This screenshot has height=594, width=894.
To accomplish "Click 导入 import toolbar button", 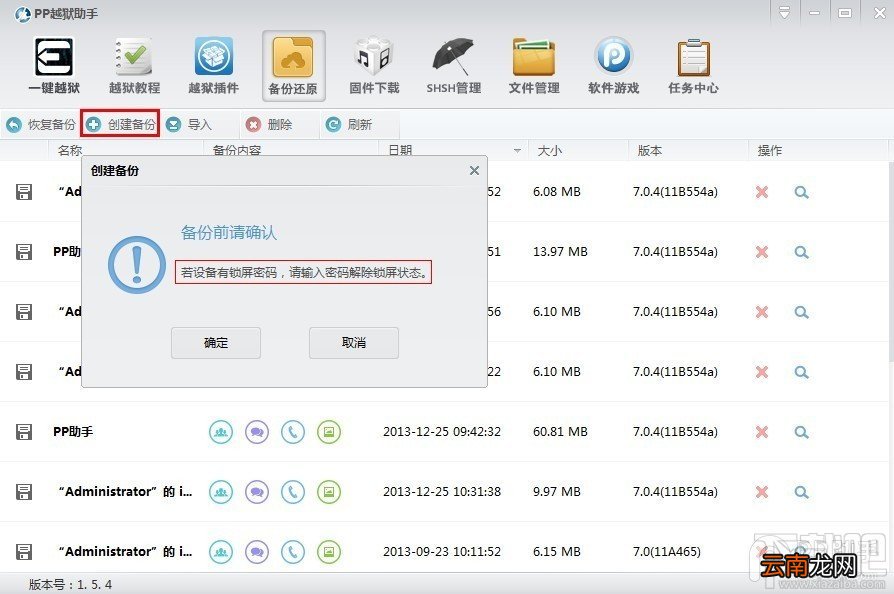I will point(189,124).
